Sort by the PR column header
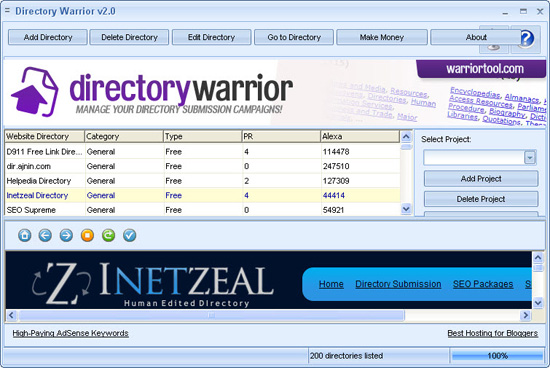 [281, 136]
